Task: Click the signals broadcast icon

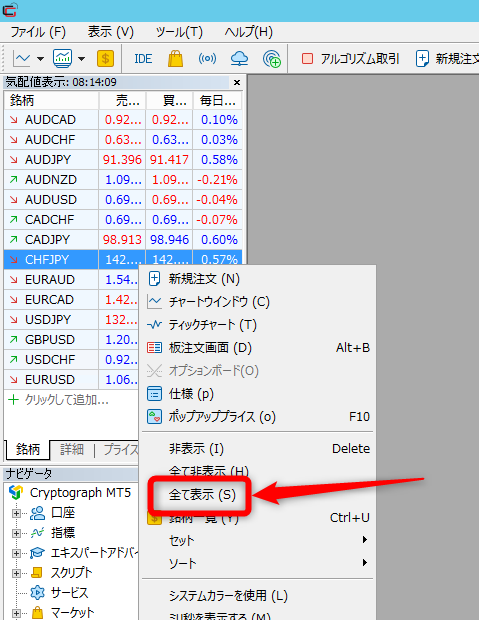Action: pyautogui.click(x=207, y=59)
